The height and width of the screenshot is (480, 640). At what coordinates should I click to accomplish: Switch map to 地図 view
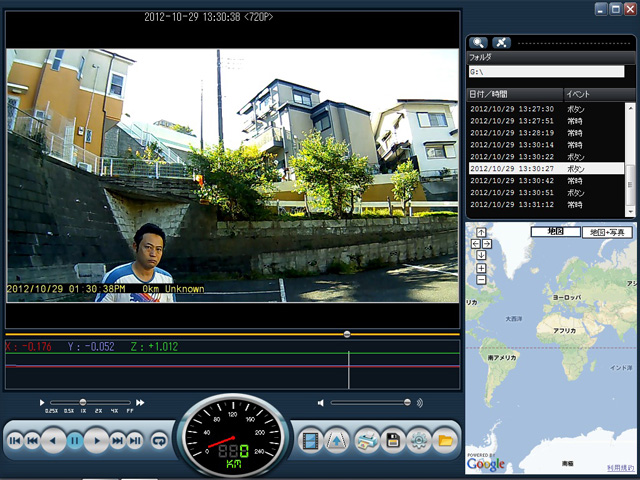pyautogui.click(x=555, y=231)
